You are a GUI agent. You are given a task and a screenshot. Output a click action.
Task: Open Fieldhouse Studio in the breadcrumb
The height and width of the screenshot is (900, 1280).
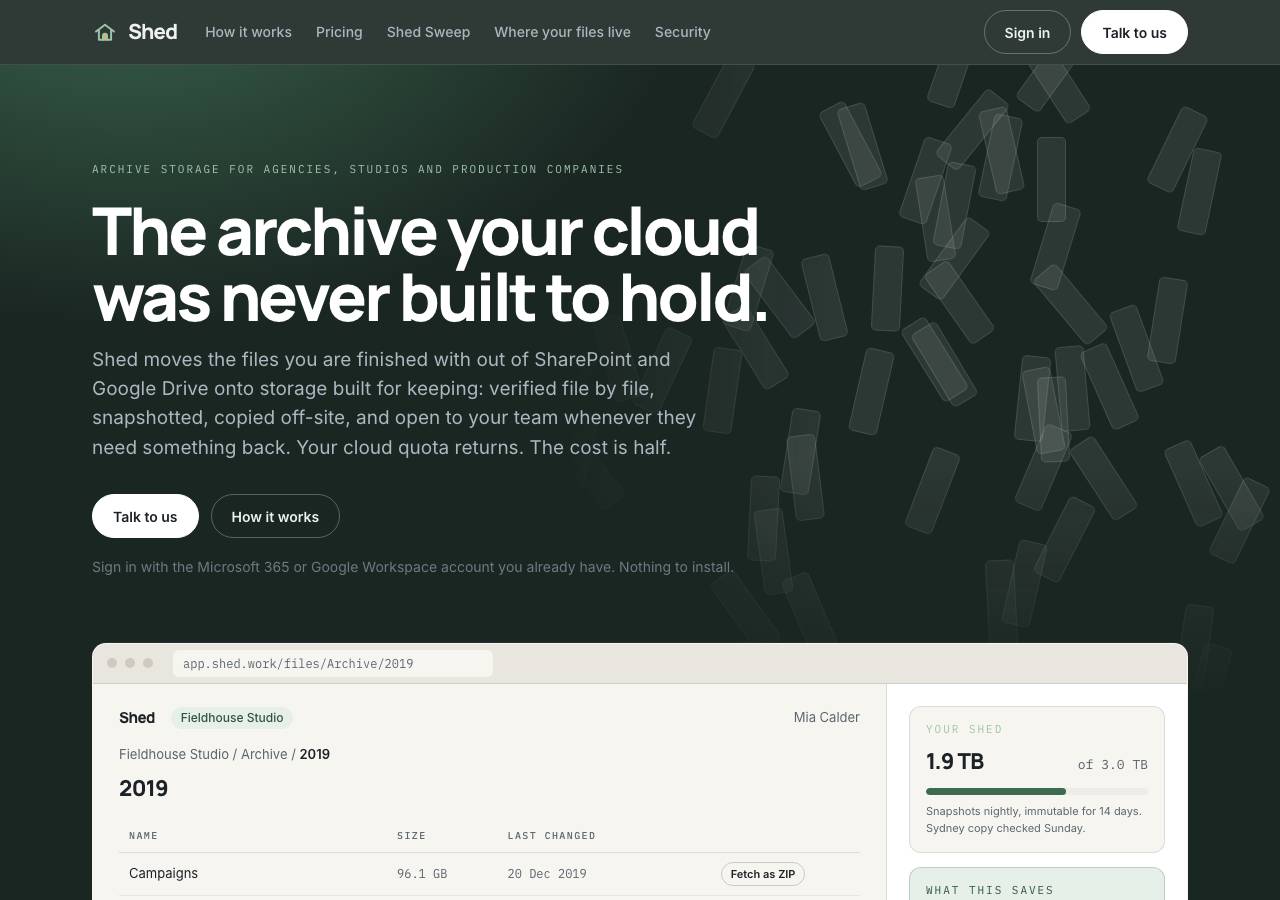tap(174, 754)
